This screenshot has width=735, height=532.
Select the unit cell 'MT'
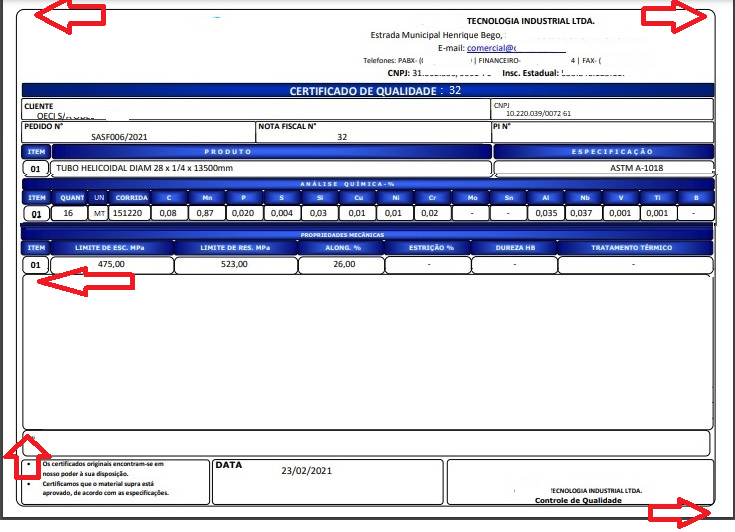[x=99, y=214]
